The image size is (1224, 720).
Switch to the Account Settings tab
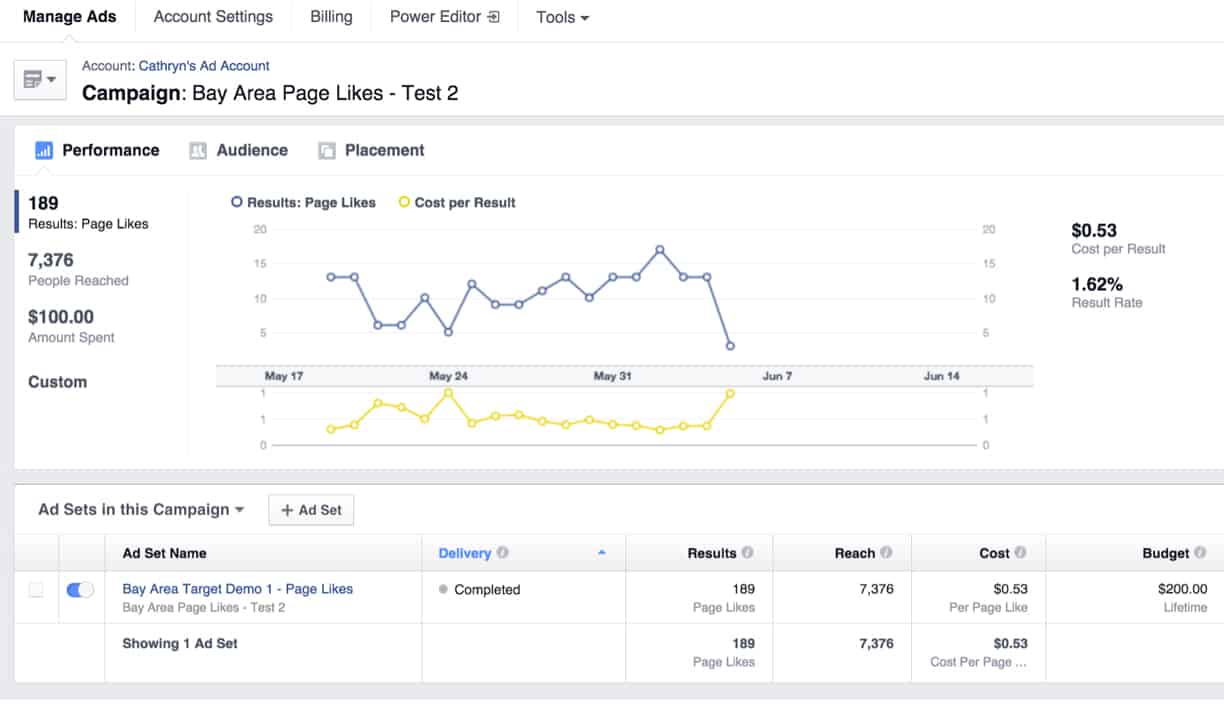point(212,16)
